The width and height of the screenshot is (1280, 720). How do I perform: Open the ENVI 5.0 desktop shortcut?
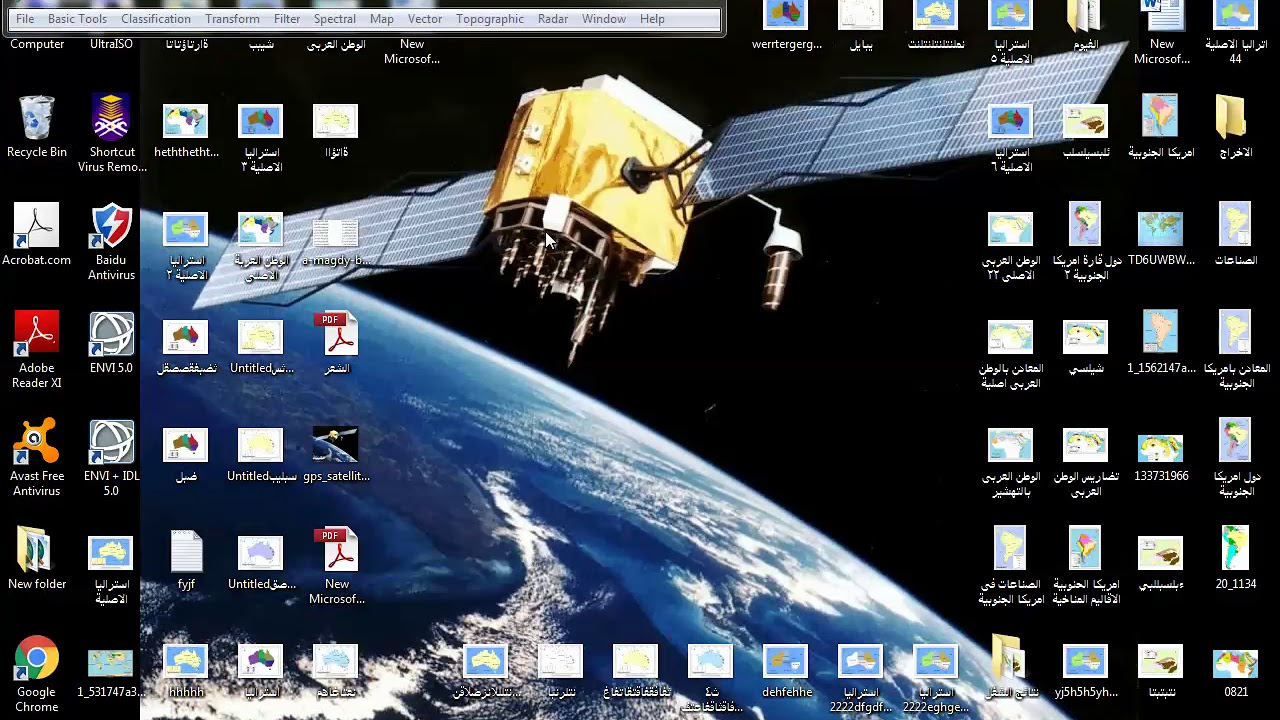[x=111, y=343]
